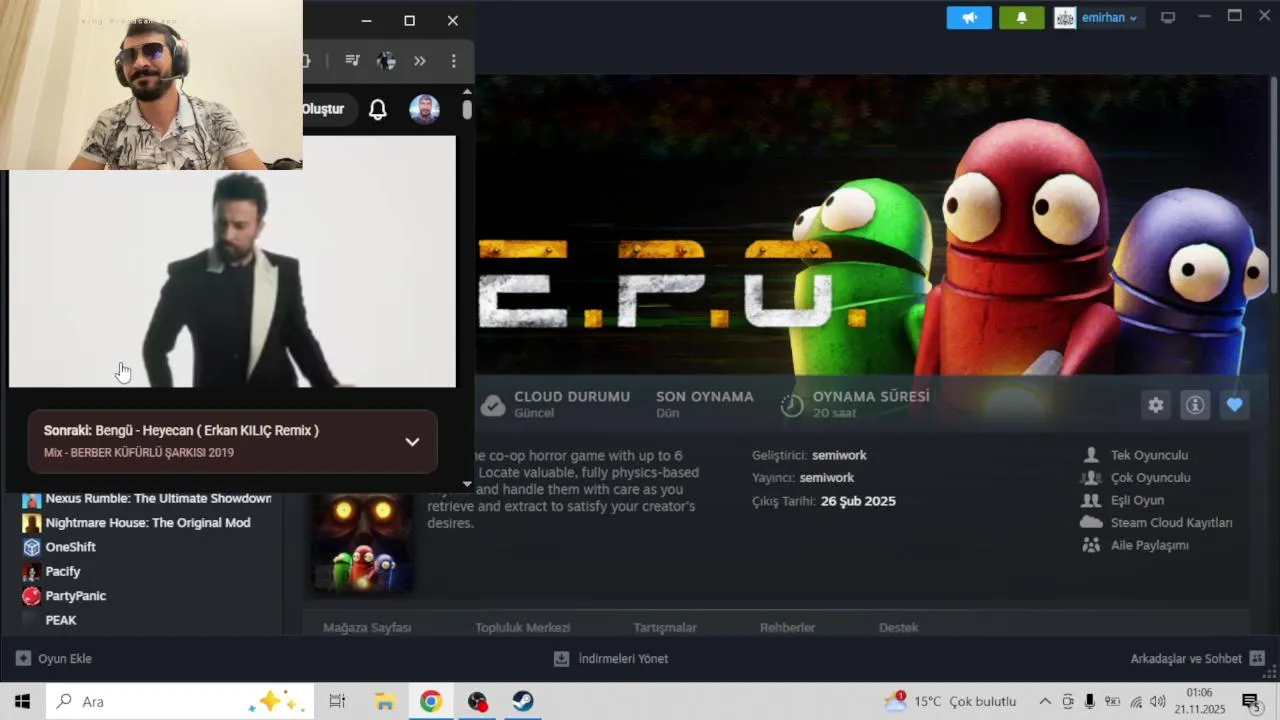Click Aile Paylaşımı feature

[x=1149, y=545]
